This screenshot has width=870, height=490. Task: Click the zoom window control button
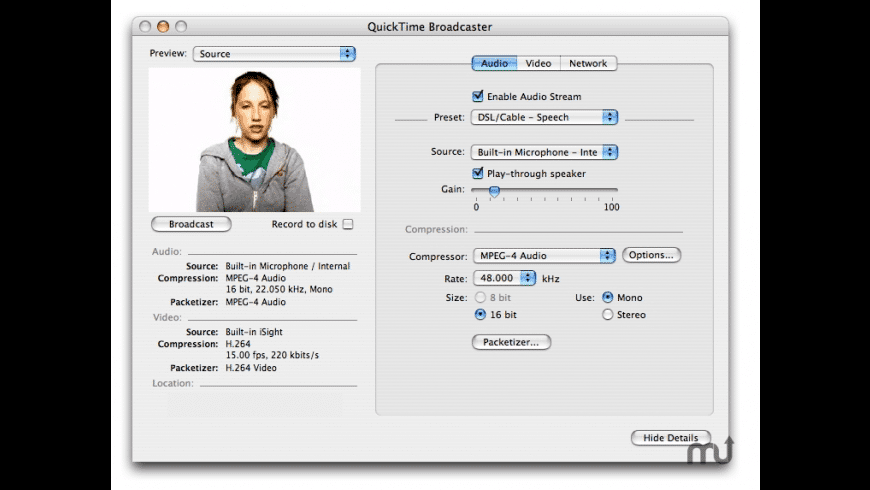click(x=181, y=26)
